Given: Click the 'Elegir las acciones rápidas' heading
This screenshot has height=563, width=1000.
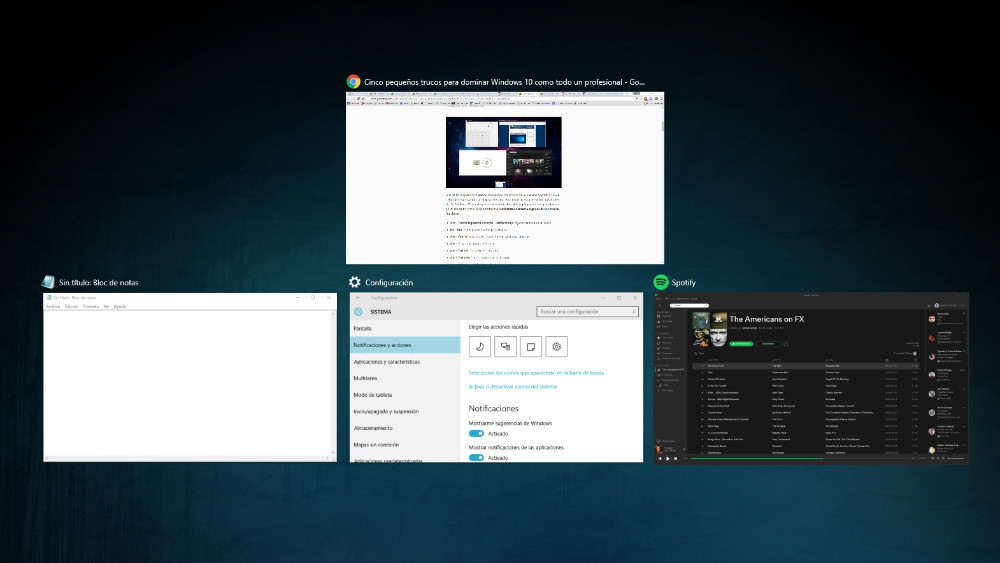Looking at the screenshot, I should (x=498, y=327).
